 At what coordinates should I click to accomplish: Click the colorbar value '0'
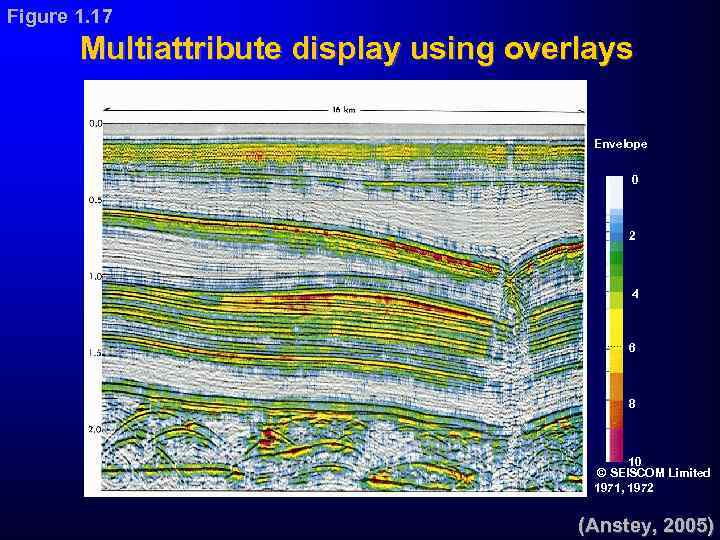635,180
